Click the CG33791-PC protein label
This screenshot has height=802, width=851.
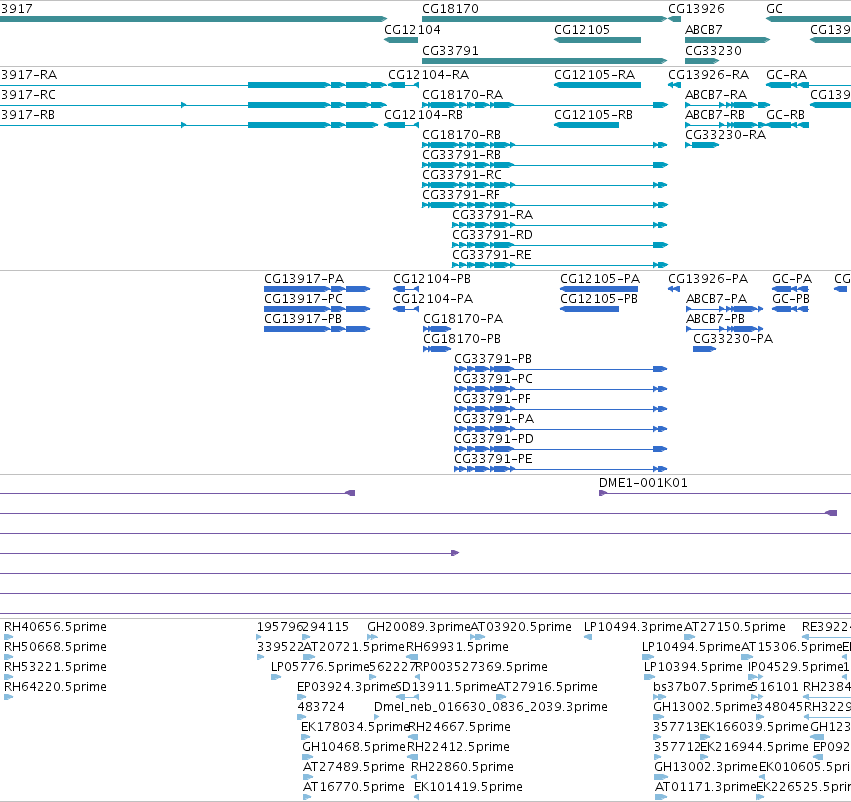[x=493, y=379]
